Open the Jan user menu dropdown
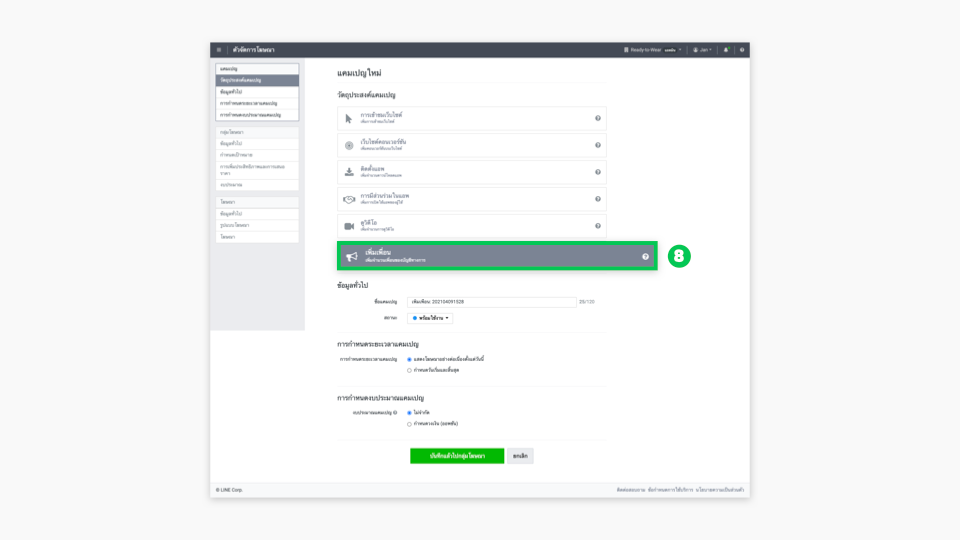 [702, 50]
